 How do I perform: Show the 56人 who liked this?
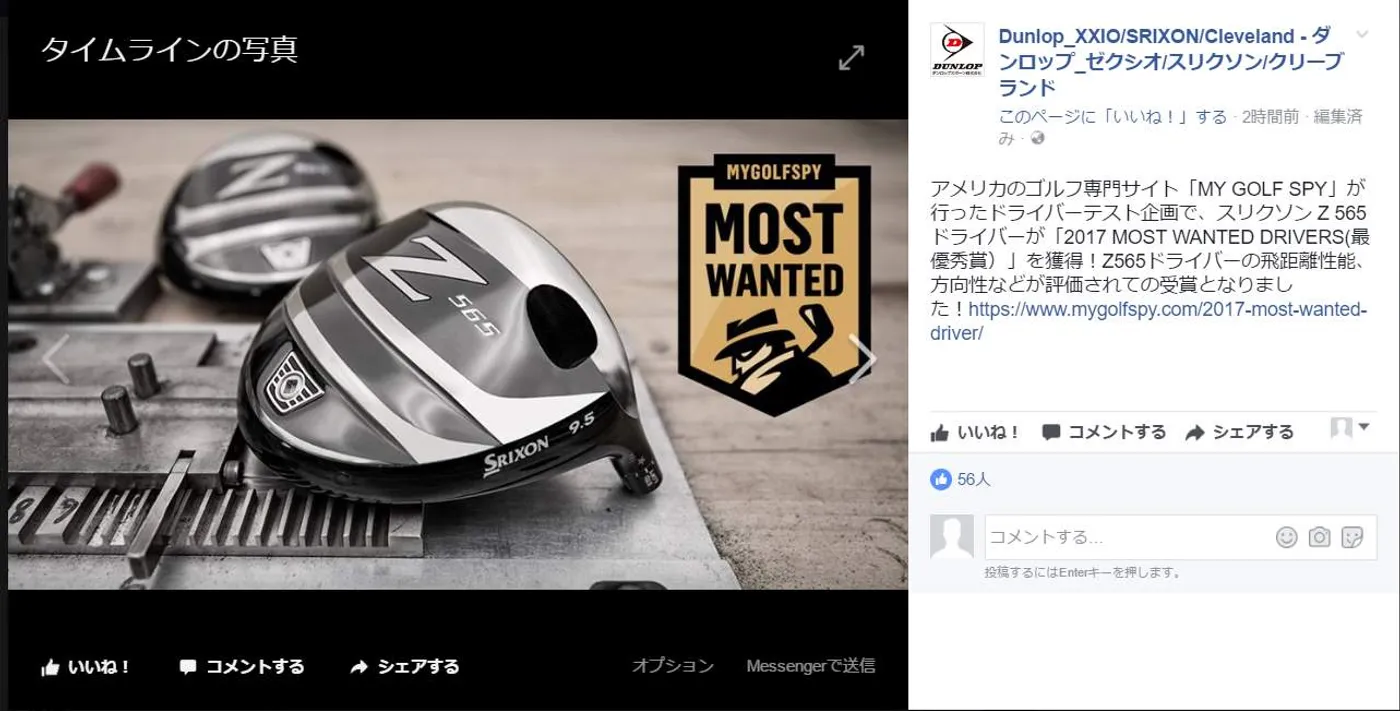973,479
